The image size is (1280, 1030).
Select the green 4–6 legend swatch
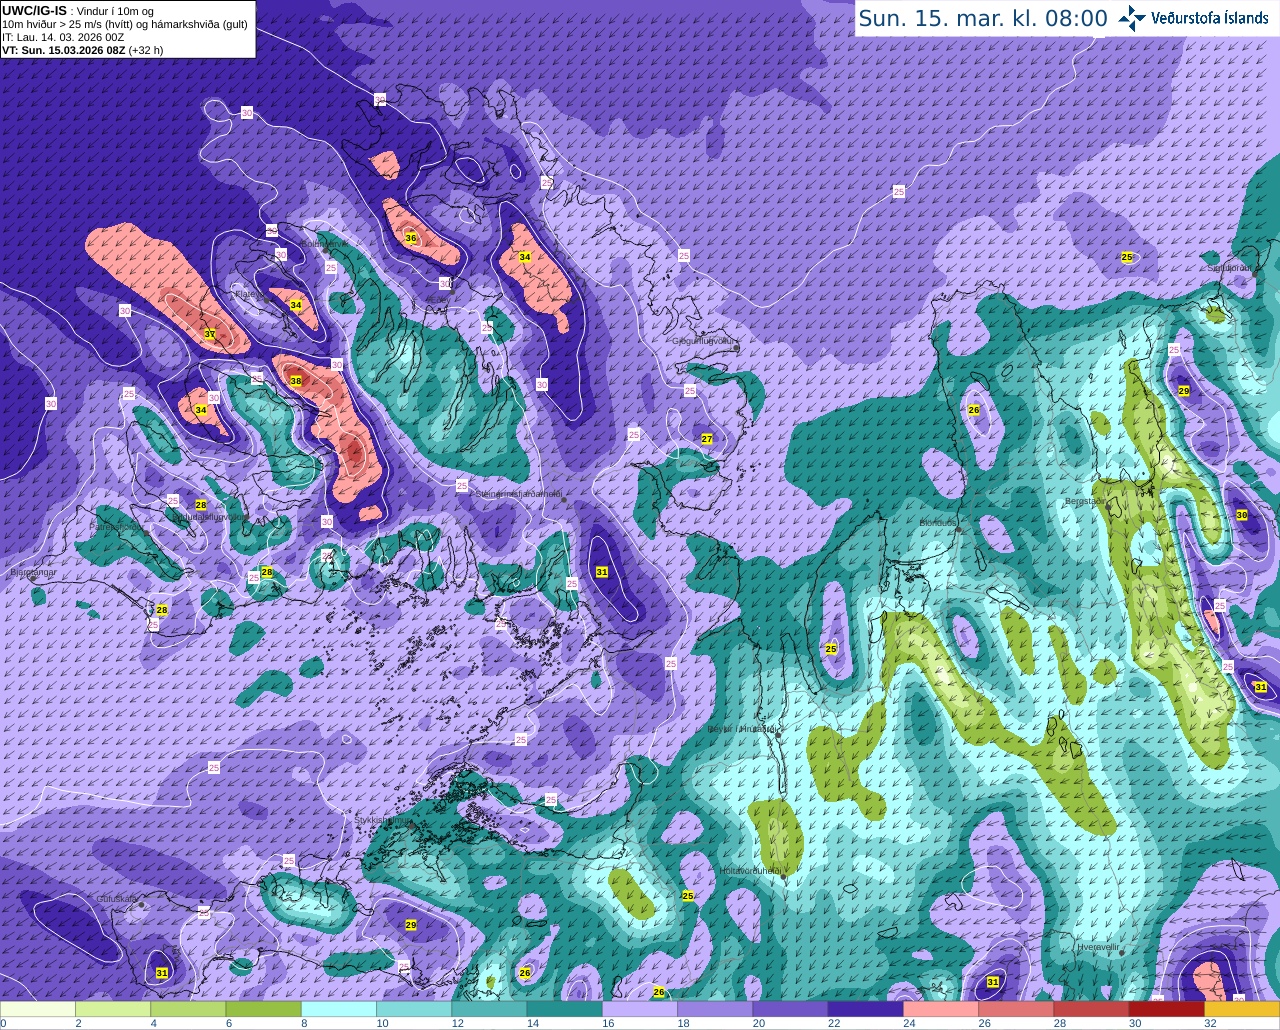click(188, 1009)
